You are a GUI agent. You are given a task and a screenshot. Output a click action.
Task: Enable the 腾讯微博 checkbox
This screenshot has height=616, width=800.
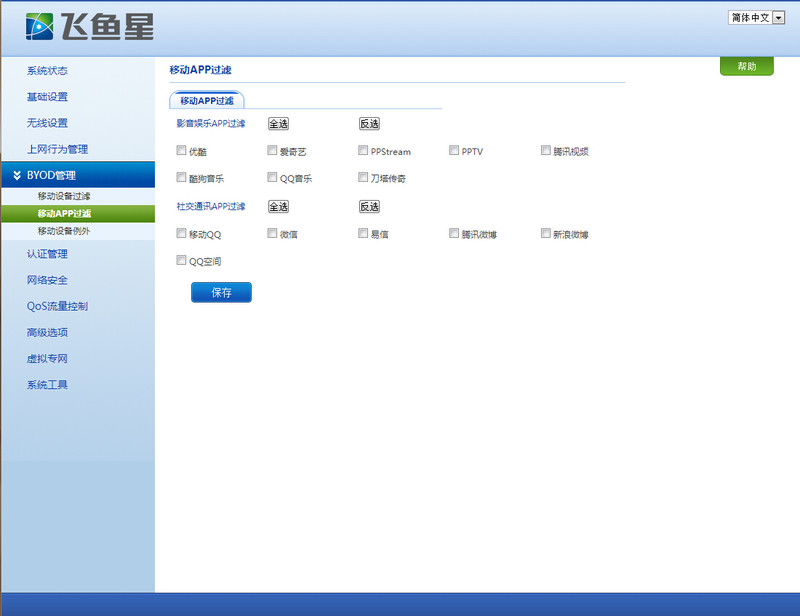(x=454, y=233)
